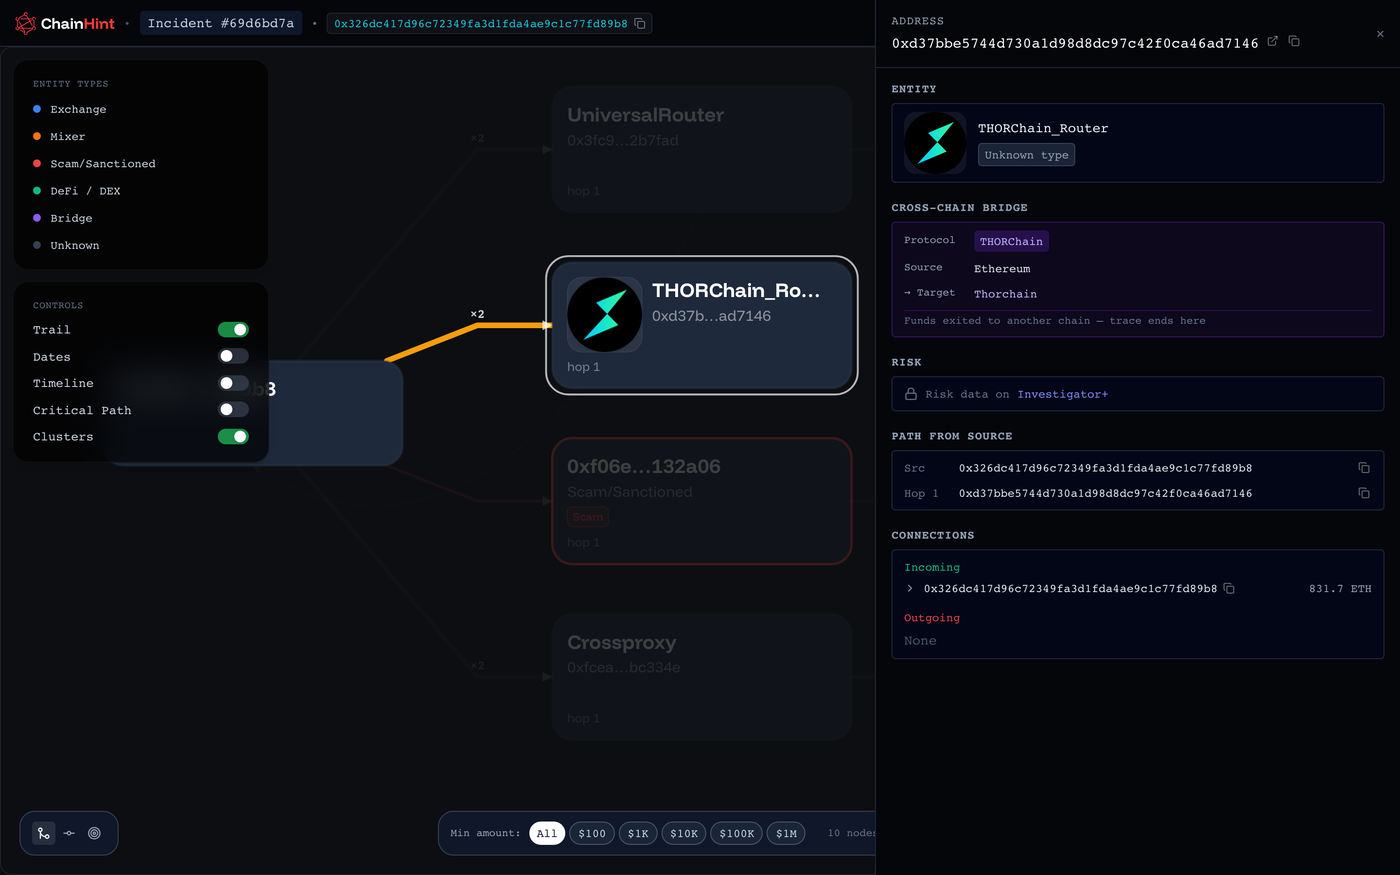Click the ChainHint logo icon

[x=25, y=23]
